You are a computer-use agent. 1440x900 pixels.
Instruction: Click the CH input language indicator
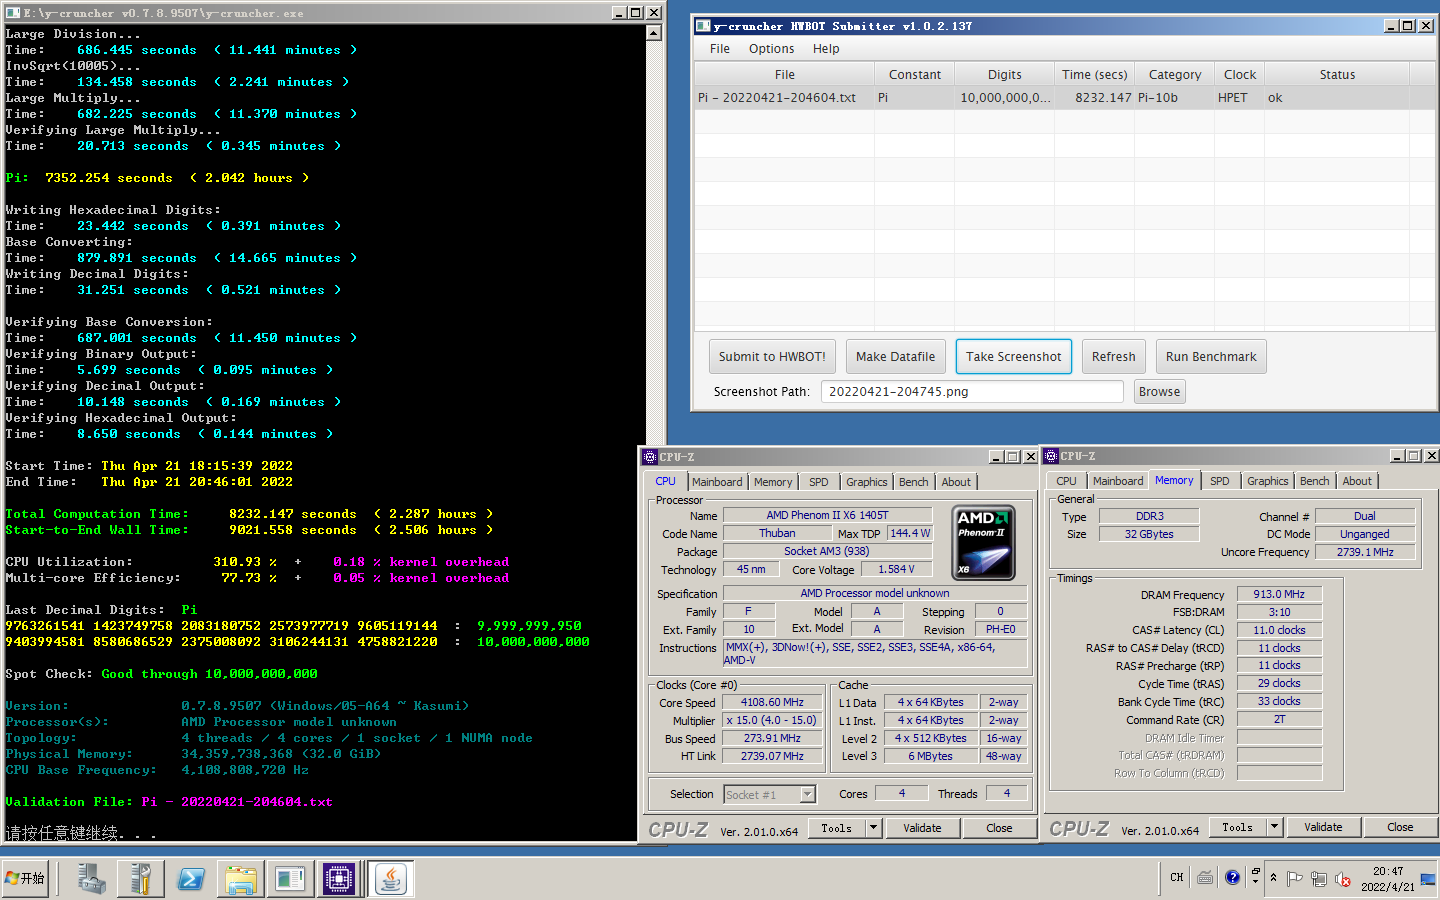1177,878
